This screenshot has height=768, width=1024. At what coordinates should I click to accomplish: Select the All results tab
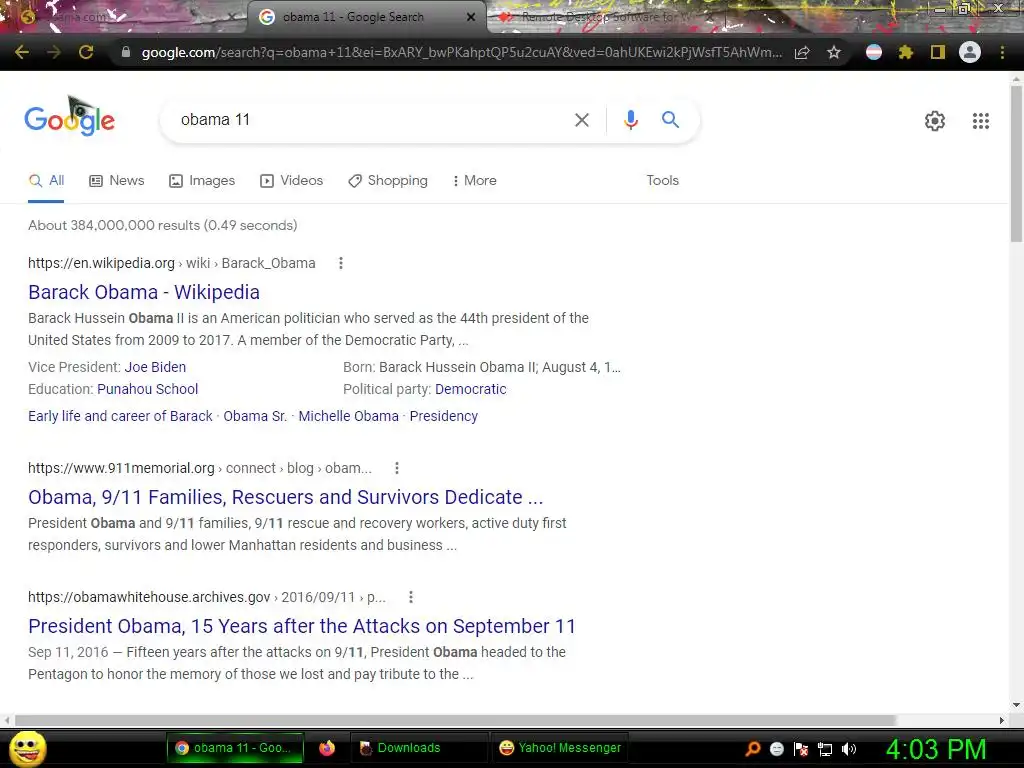point(46,181)
